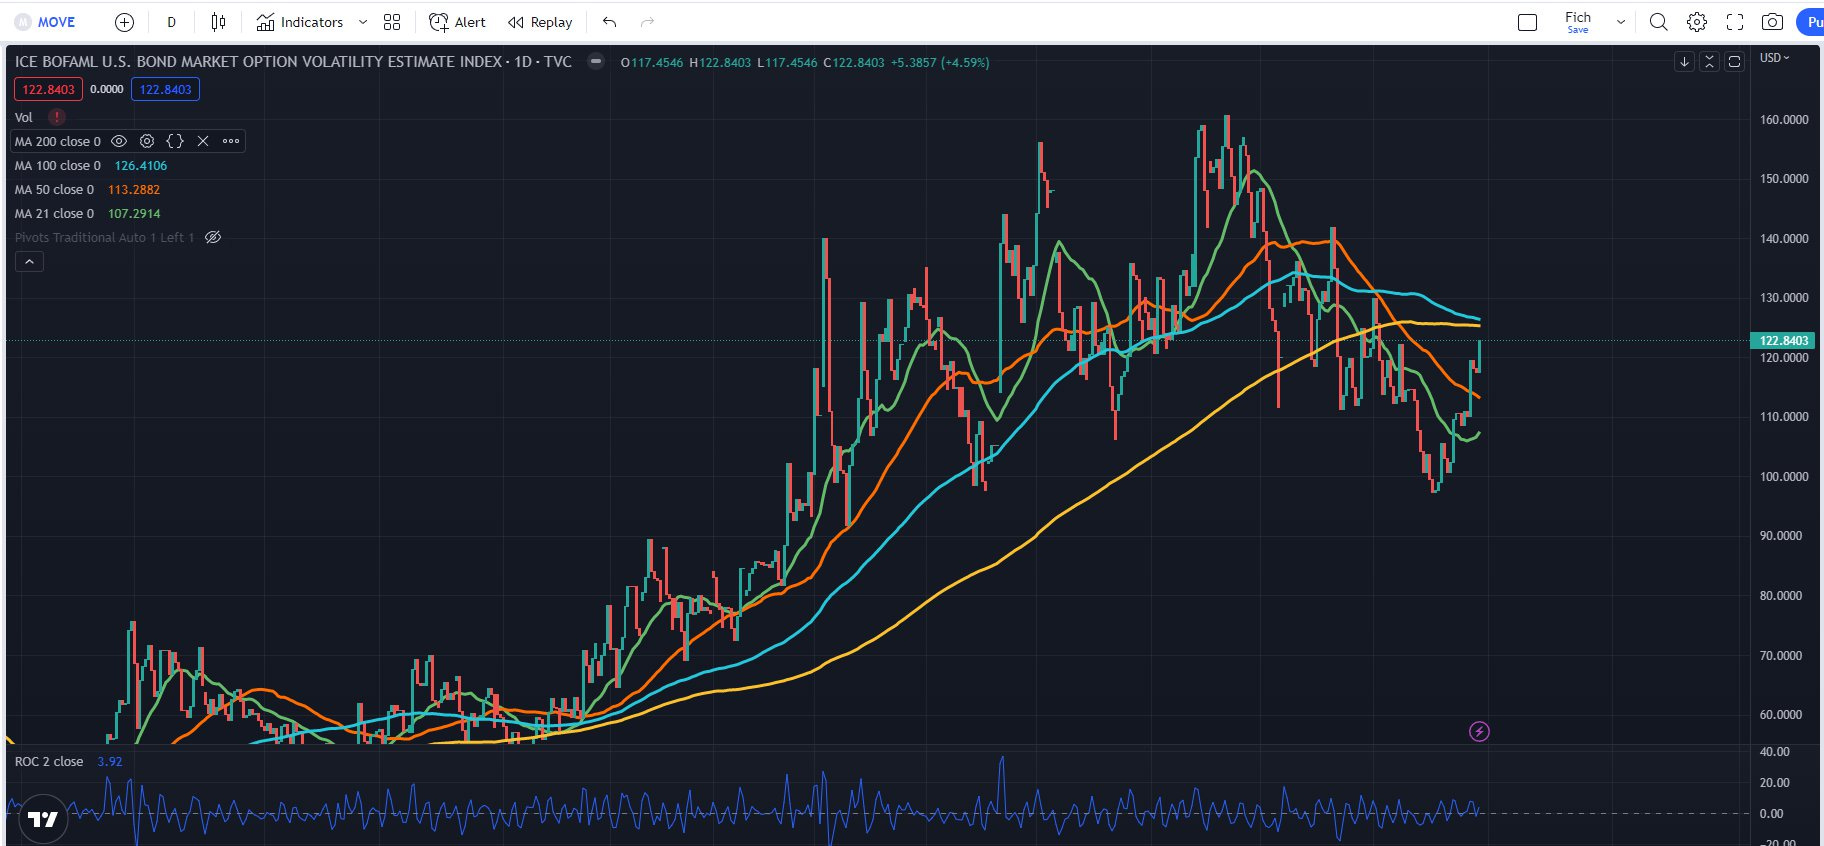This screenshot has width=1824, height=846.
Task: Select the MA 50 close indicator legend
Action: (54, 190)
